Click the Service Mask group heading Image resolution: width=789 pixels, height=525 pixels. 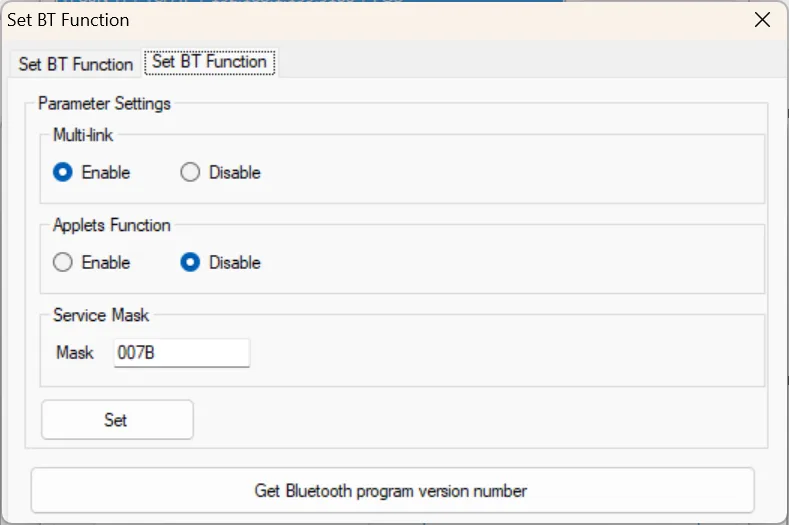[x=101, y=315]
